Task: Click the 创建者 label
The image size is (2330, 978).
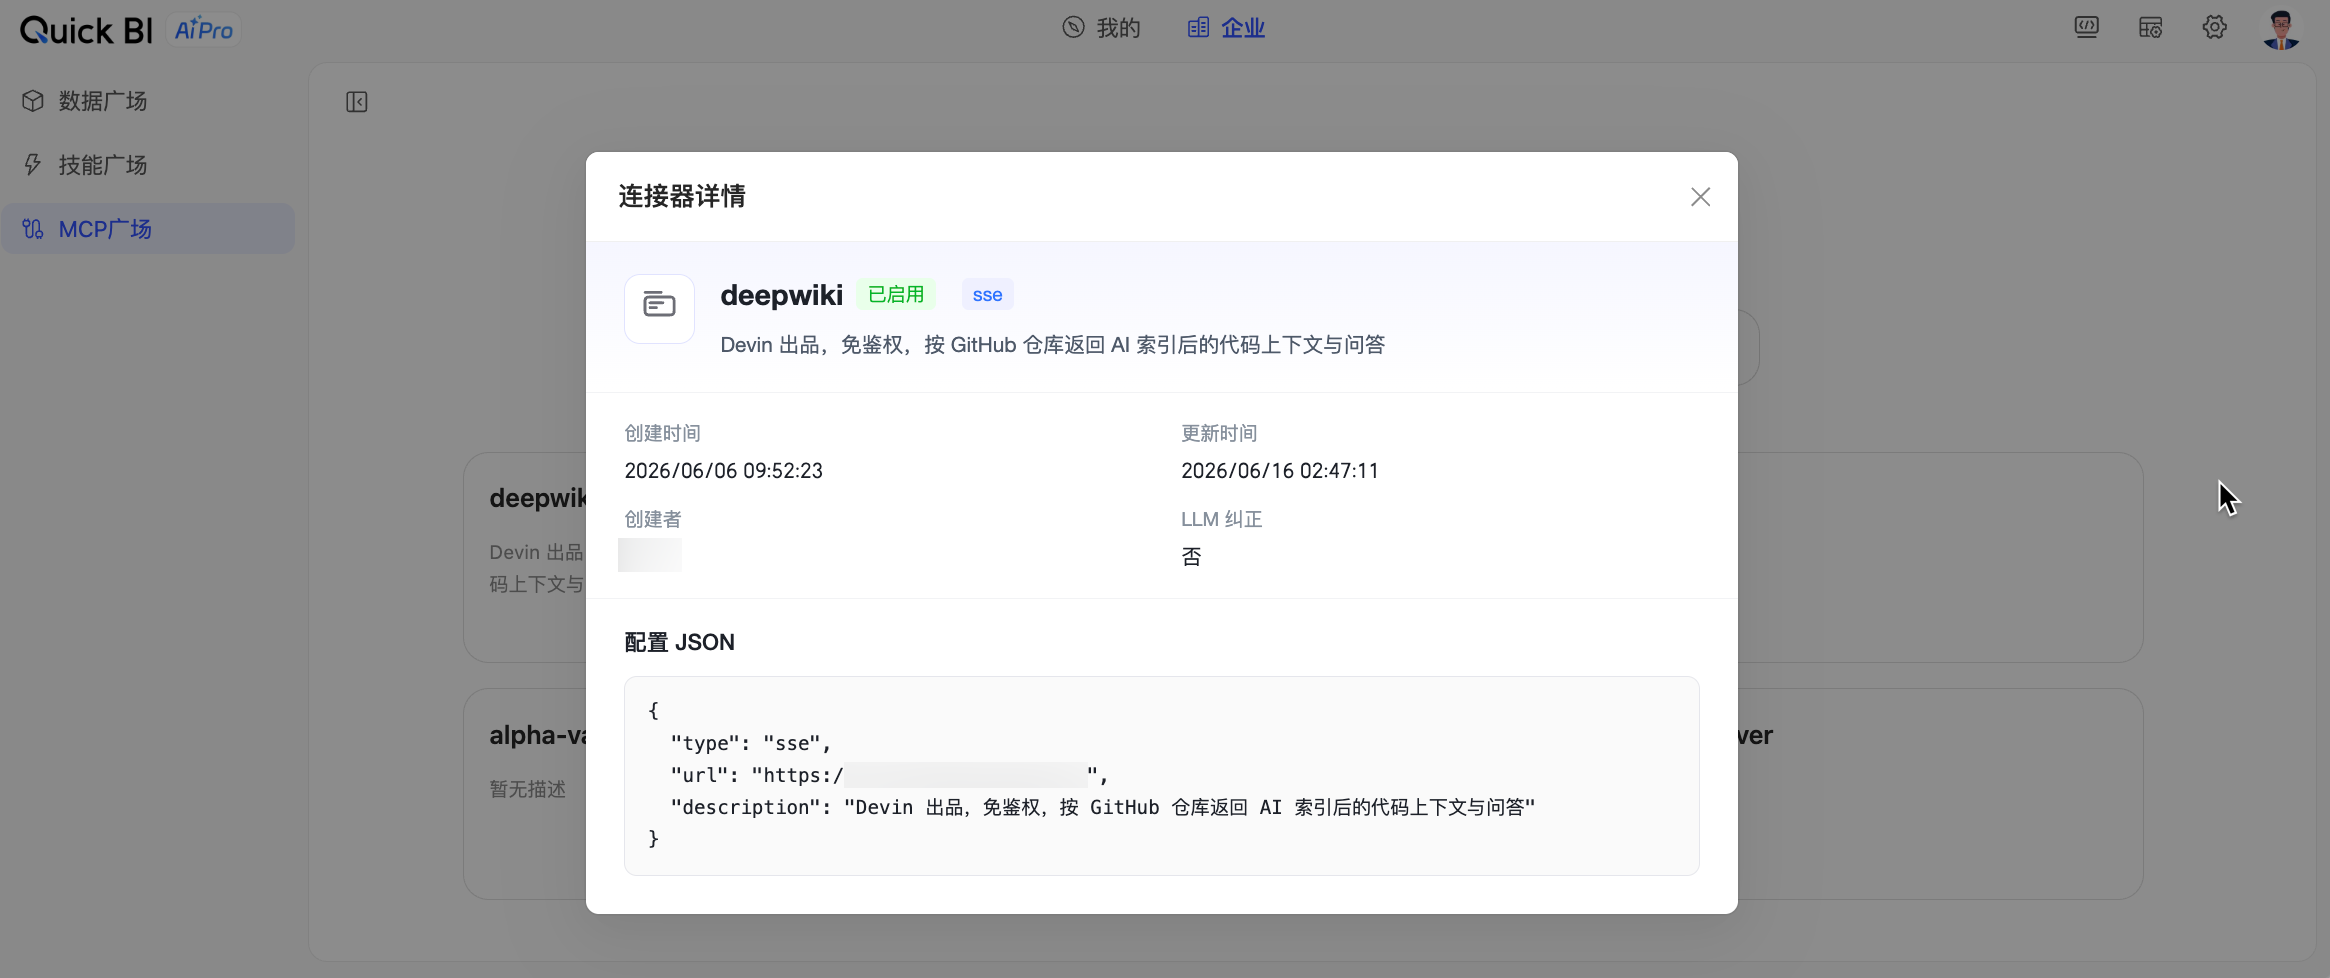Action: [653, 519]
